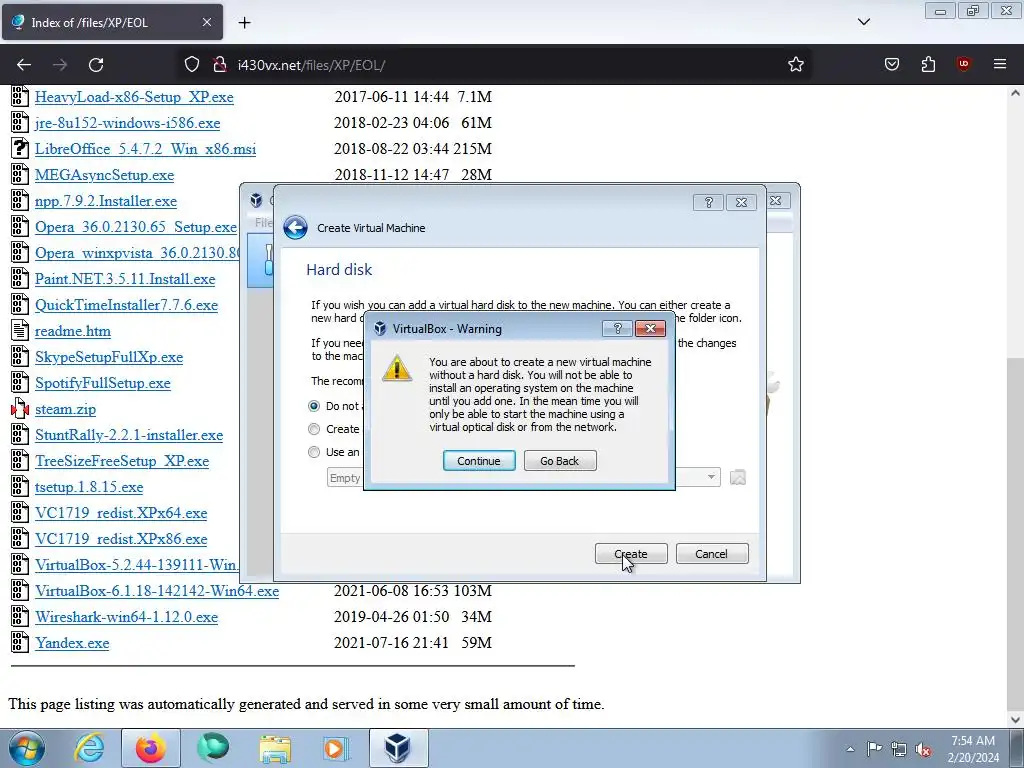Open Paint.NET.3.5.11.Install.exe link
Viewport: 1024px width, 768px height.
pyautogui.click(x=125, y=279)
